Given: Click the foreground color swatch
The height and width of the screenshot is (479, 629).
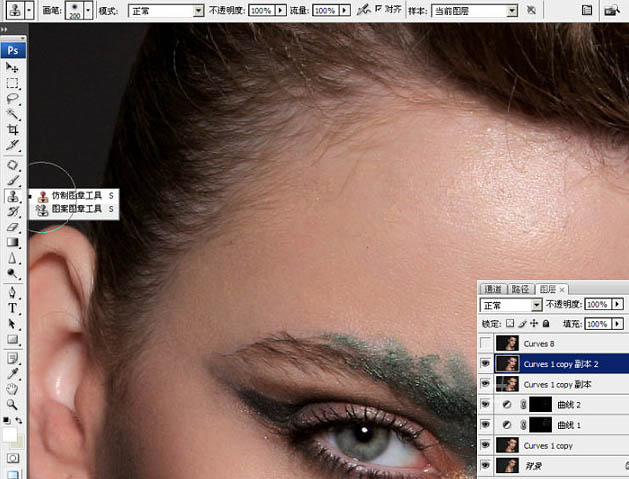Looking at the screenshot, I should point(10,435).
